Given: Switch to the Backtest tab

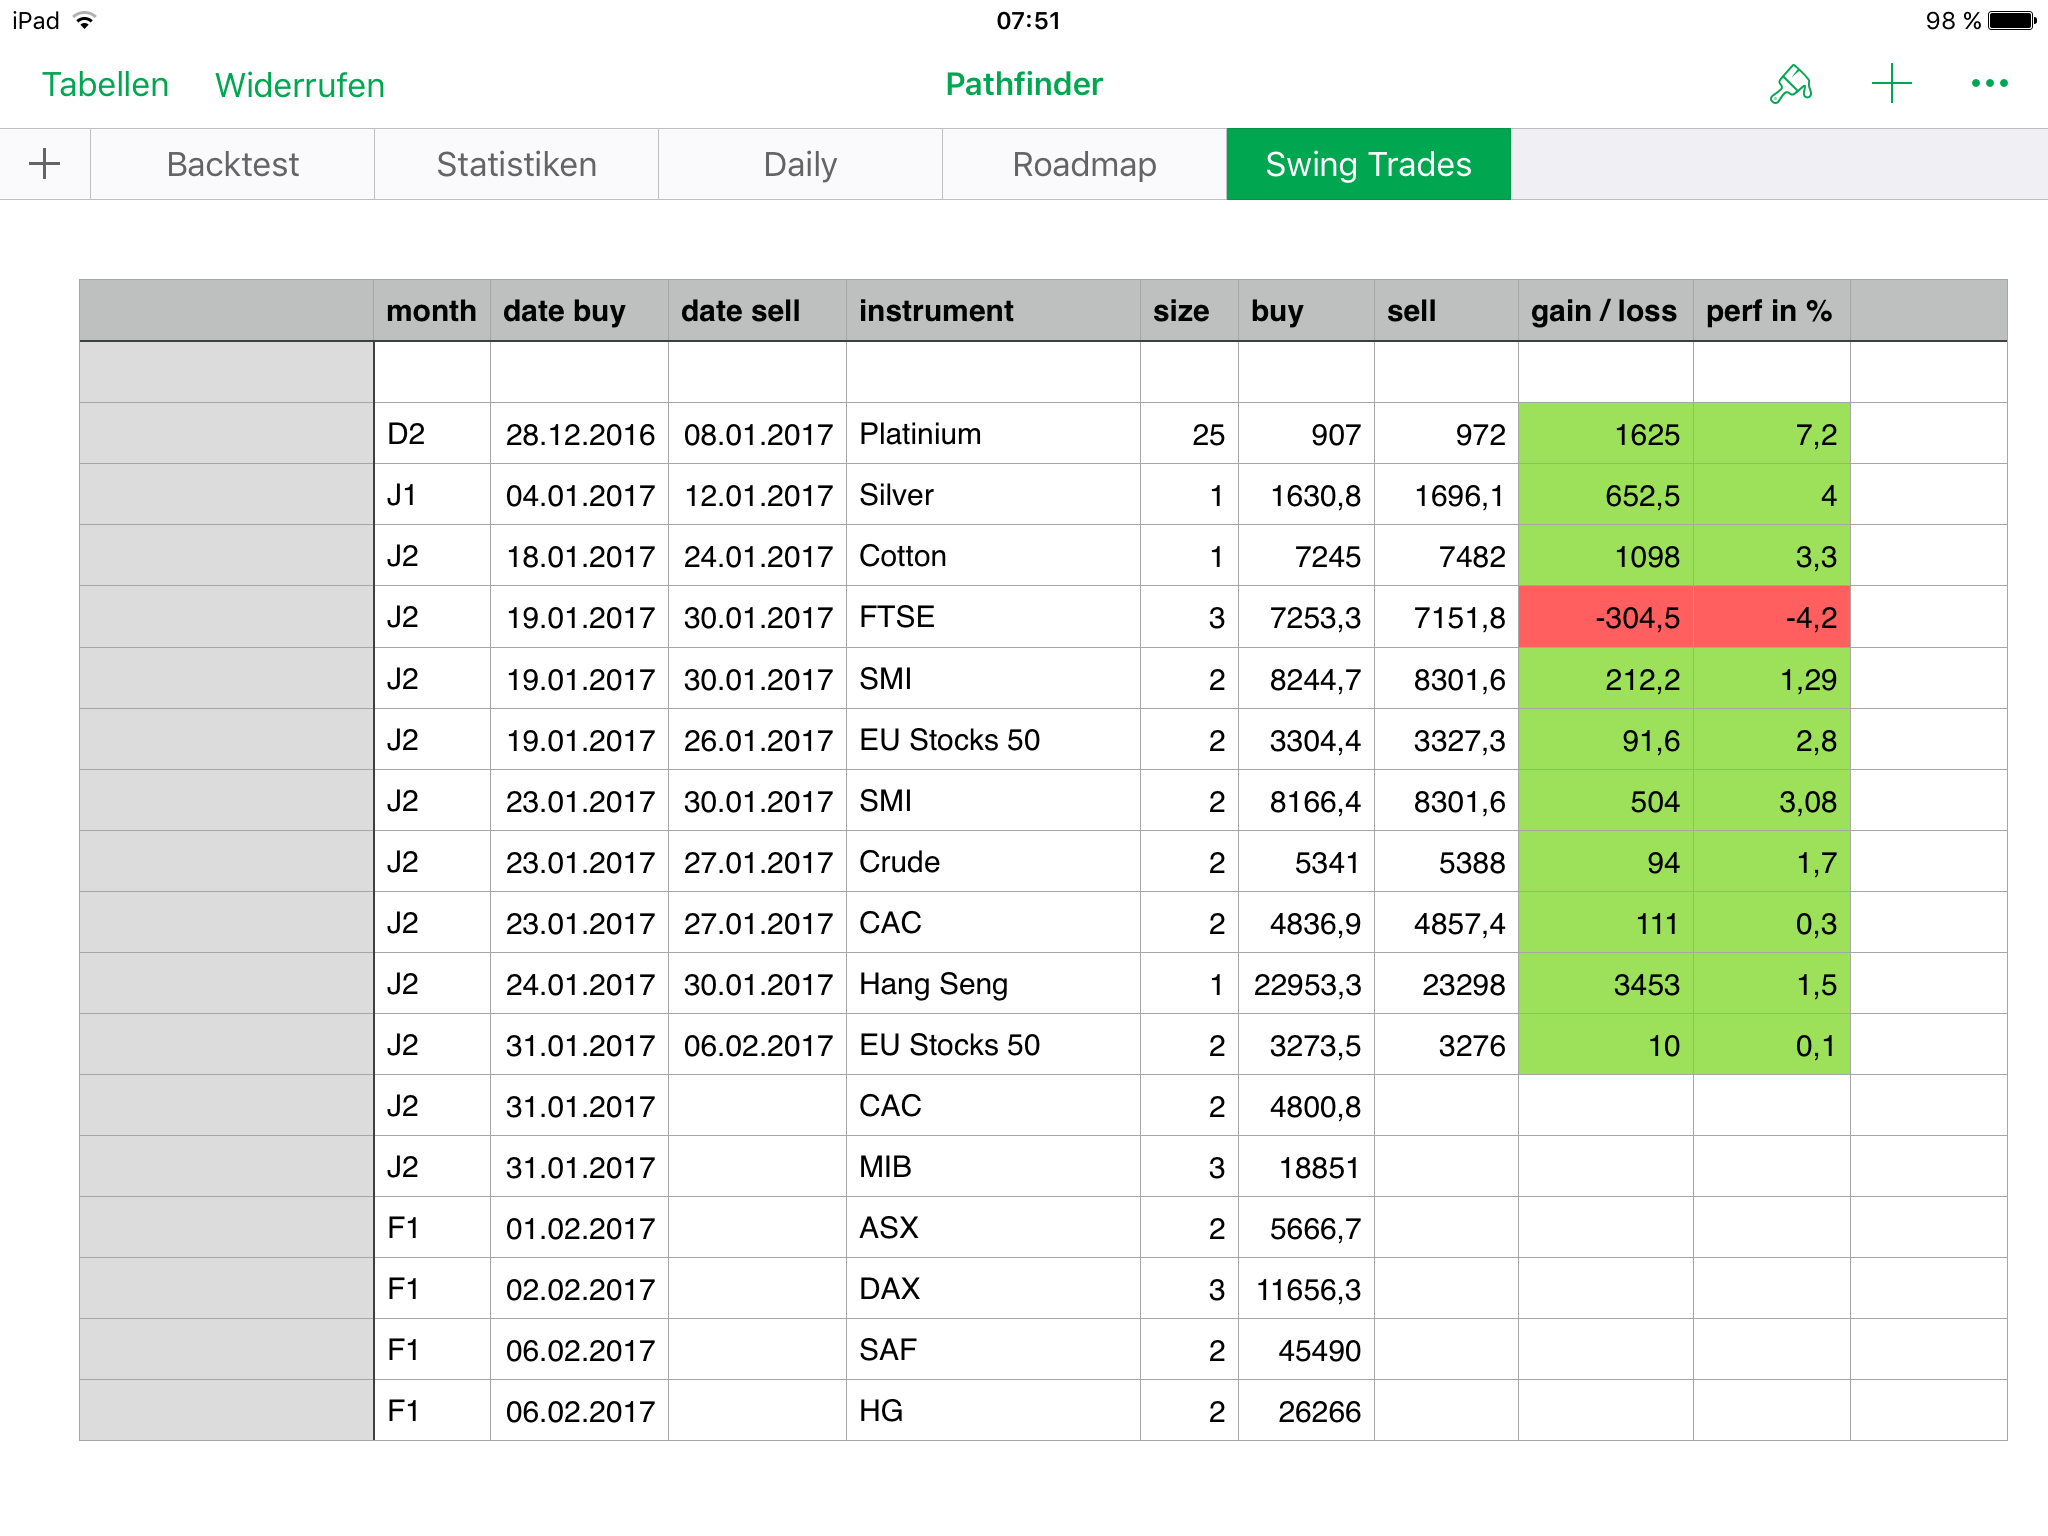Looking at the screenshot, I should click(x=232, y=164).
